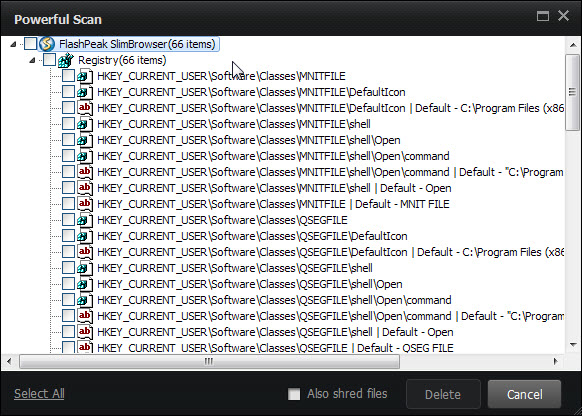The width and height of the screenshot is (582, 416).
Task: Click ab icon for QSEGFILE\shell Default - Open
Action: 85,332
